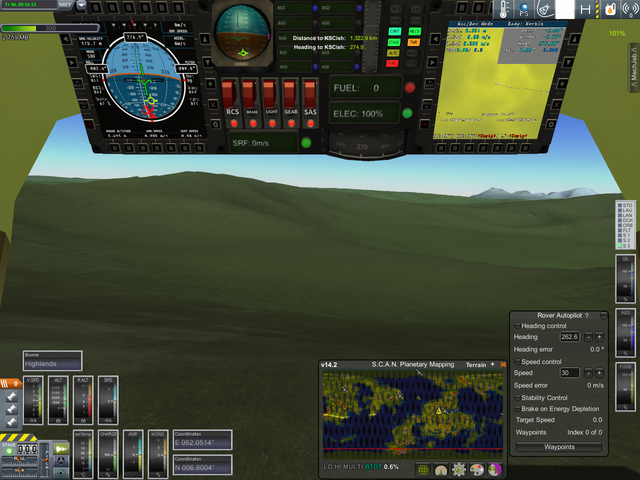Enable Heading control checkbox

click(518, 326)
